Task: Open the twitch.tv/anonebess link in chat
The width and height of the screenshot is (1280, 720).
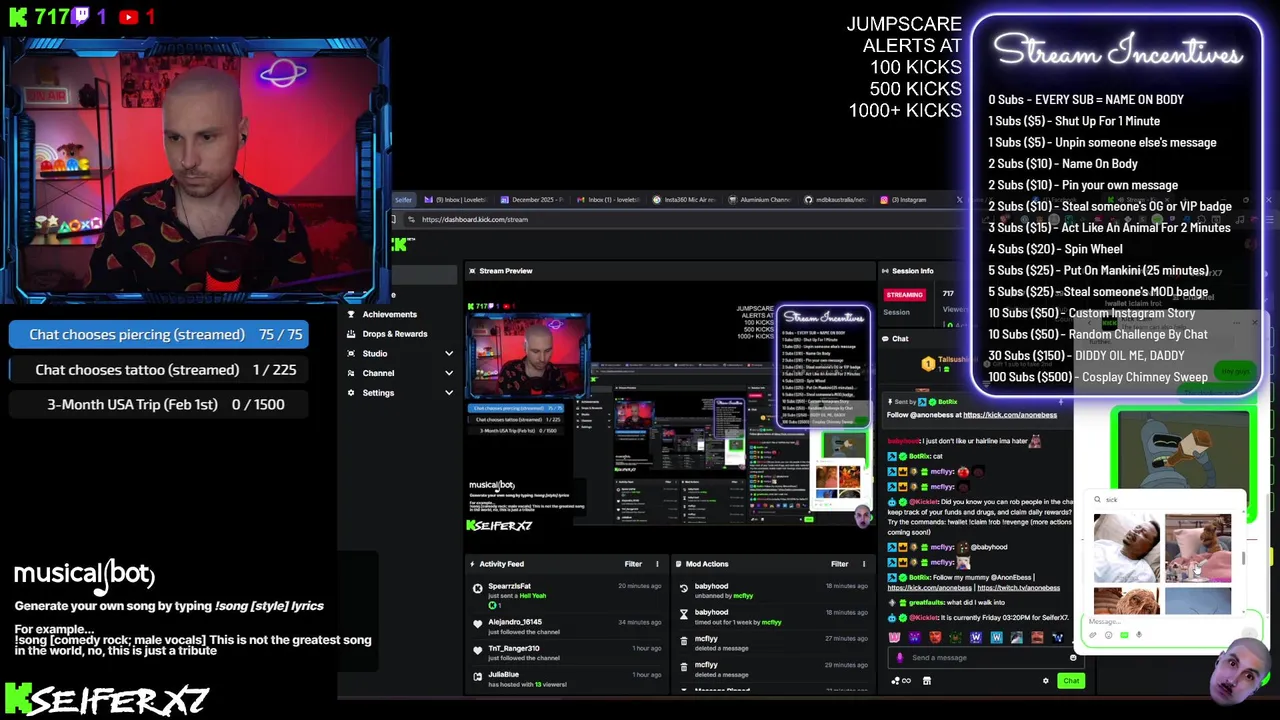Action: click(x=1018, y=588)
